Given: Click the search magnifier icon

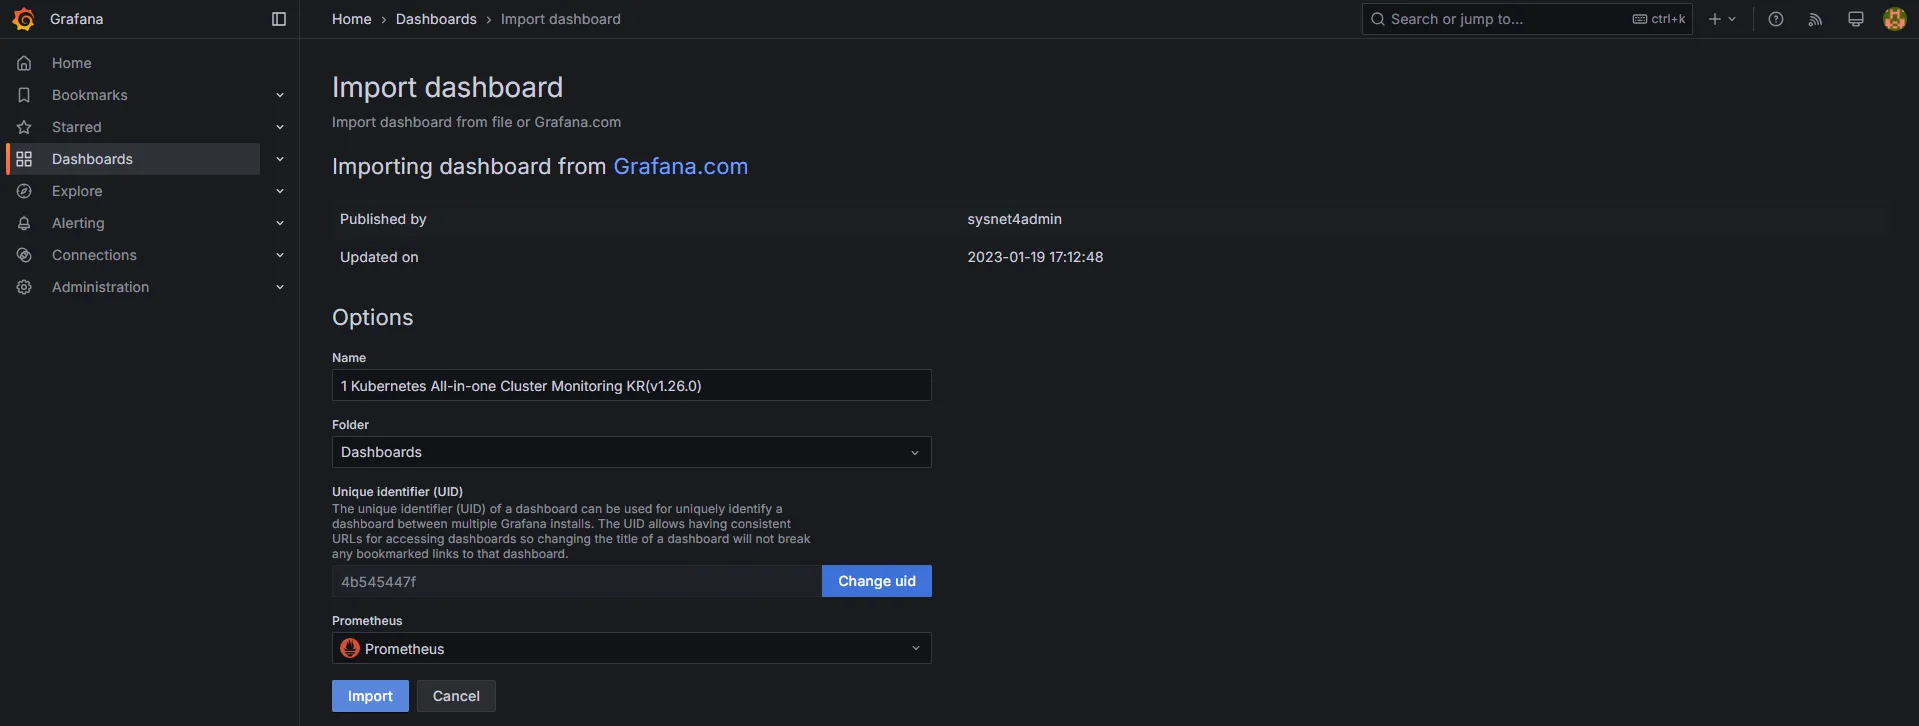Looking at the screenshot, I should (1378, 19).
